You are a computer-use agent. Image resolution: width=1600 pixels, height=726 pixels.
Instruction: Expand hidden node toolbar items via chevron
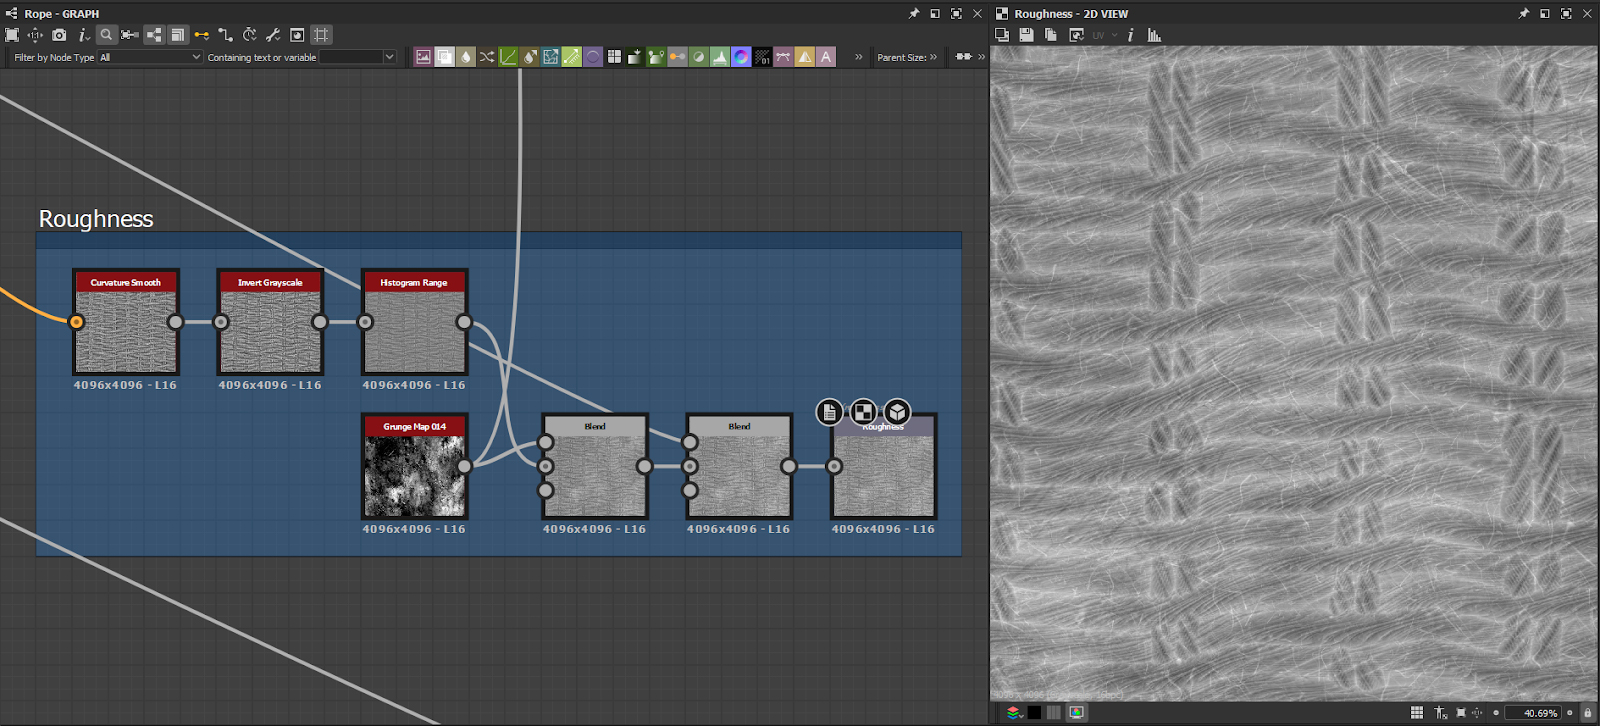pyautogui.click(x=858, y=57)
